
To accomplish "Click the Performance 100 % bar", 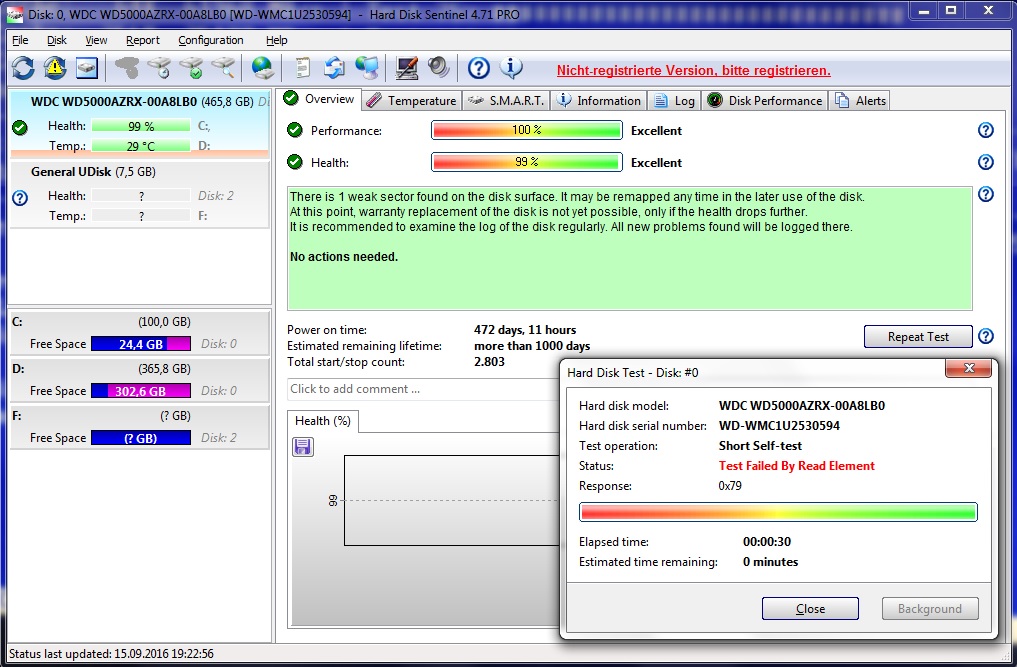I will 527,130.
